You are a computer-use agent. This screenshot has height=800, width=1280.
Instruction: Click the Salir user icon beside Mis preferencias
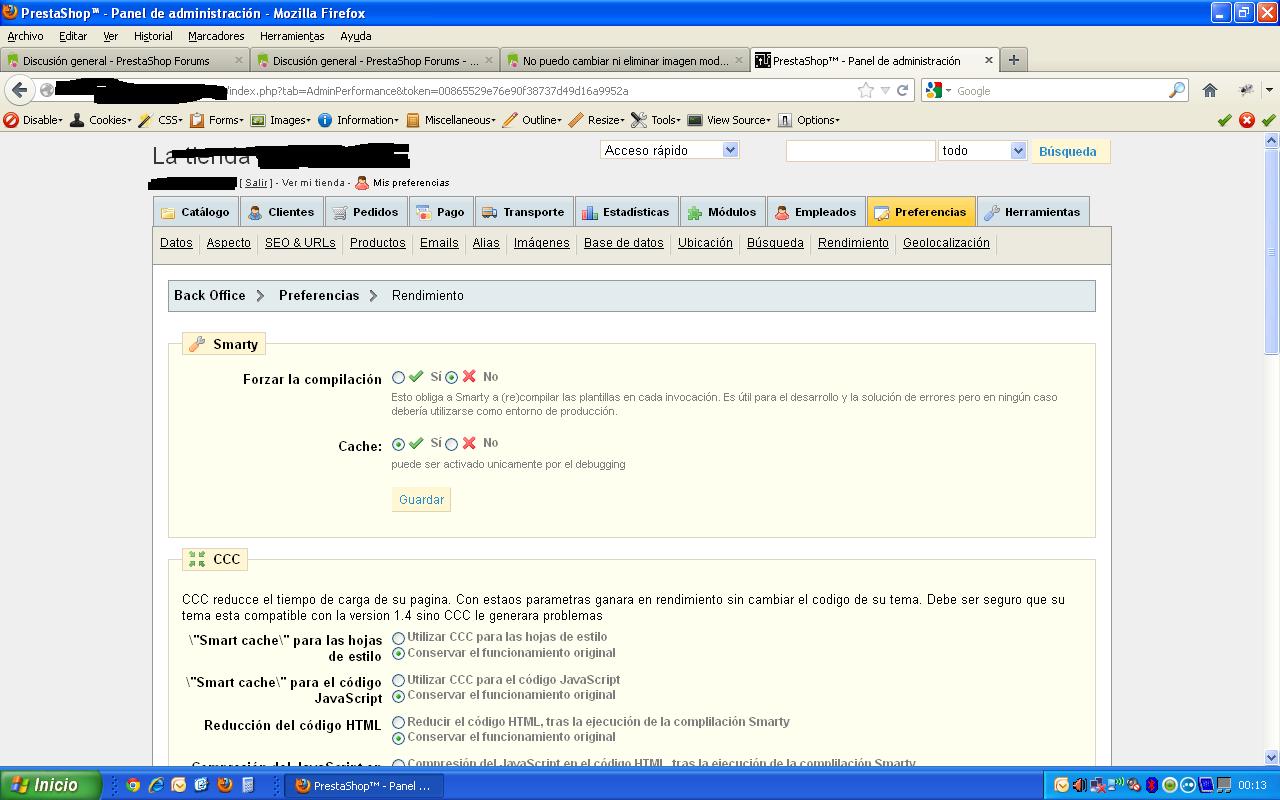point(362,182)
